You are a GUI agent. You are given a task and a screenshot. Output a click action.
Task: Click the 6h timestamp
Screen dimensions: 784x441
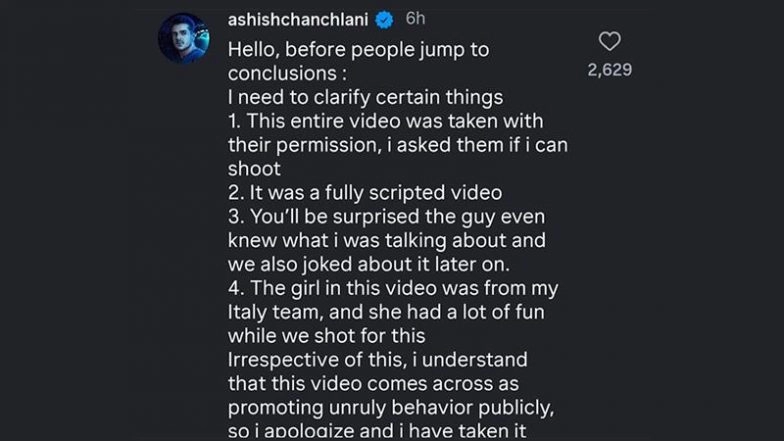[416, 20]
